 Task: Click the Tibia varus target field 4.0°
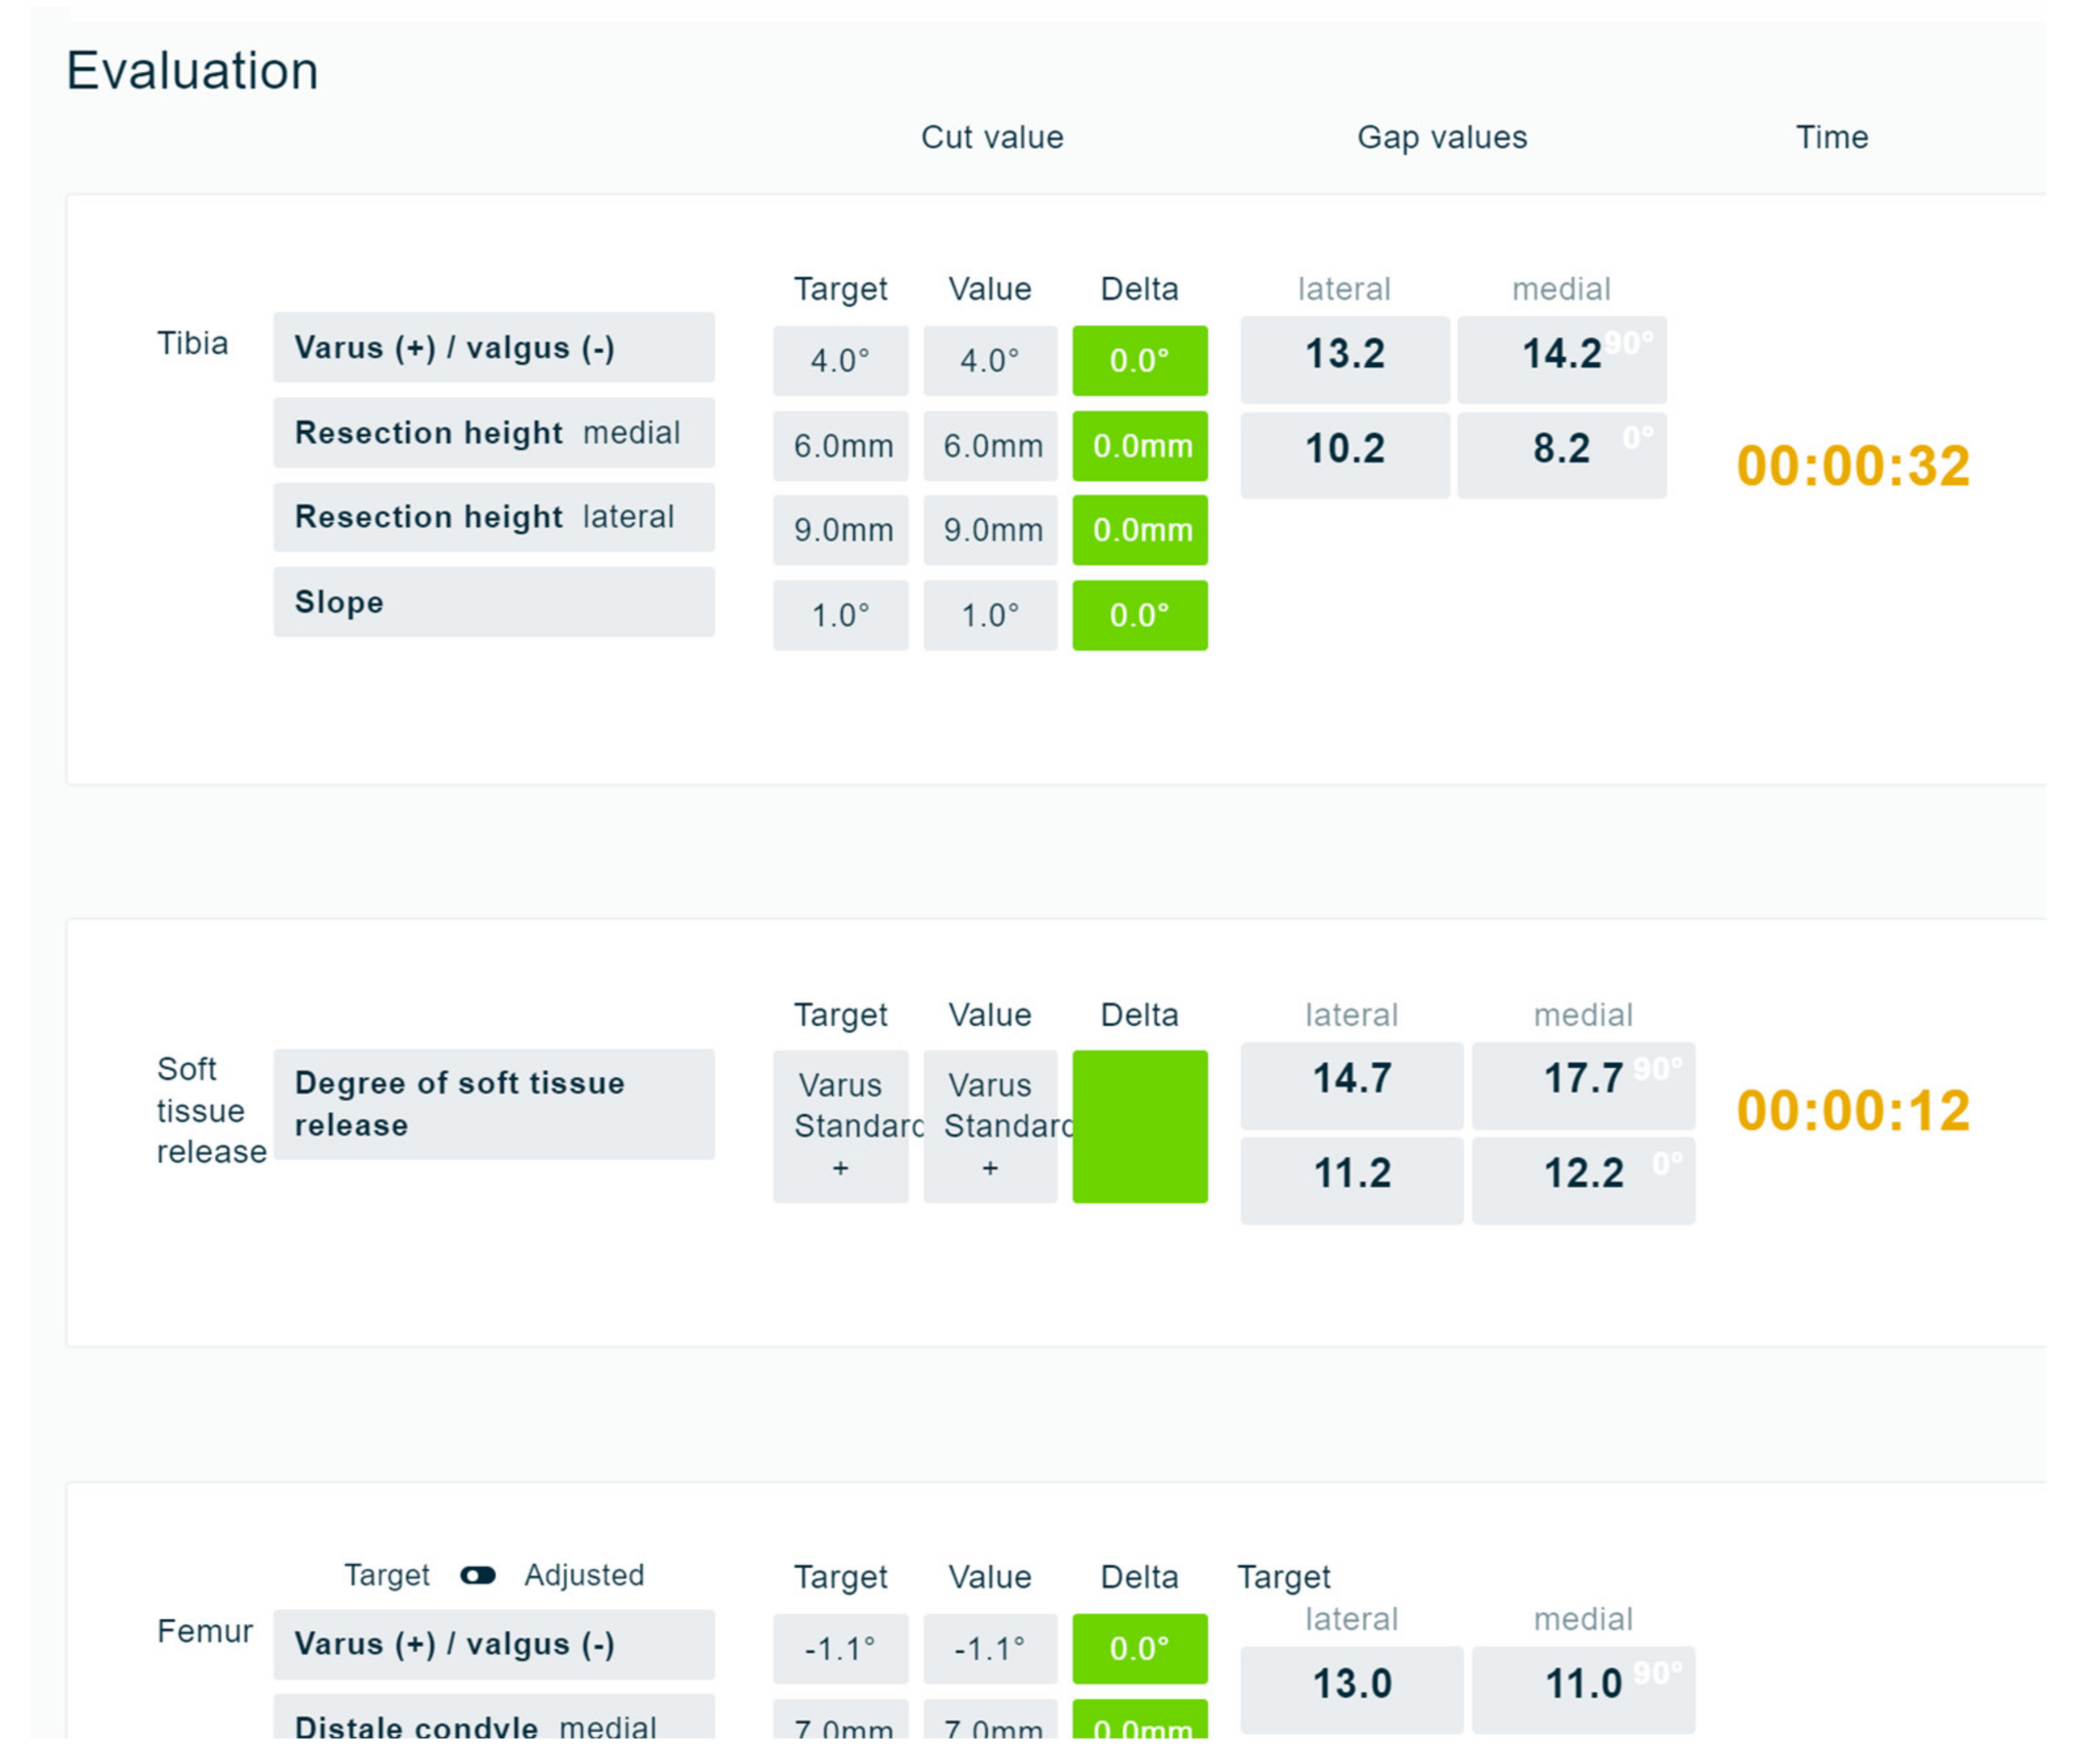click(x=840, y=360)
